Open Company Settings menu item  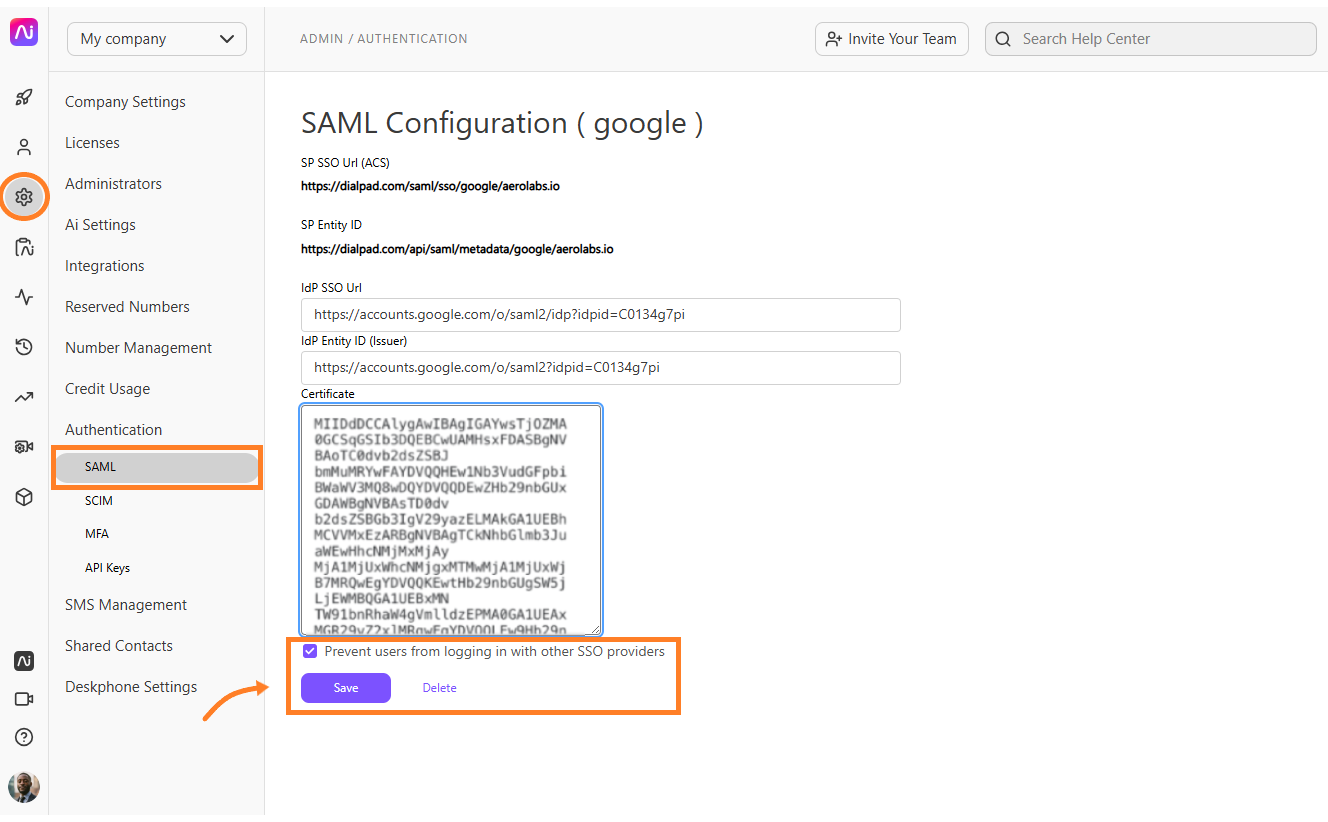click(125, 102)
